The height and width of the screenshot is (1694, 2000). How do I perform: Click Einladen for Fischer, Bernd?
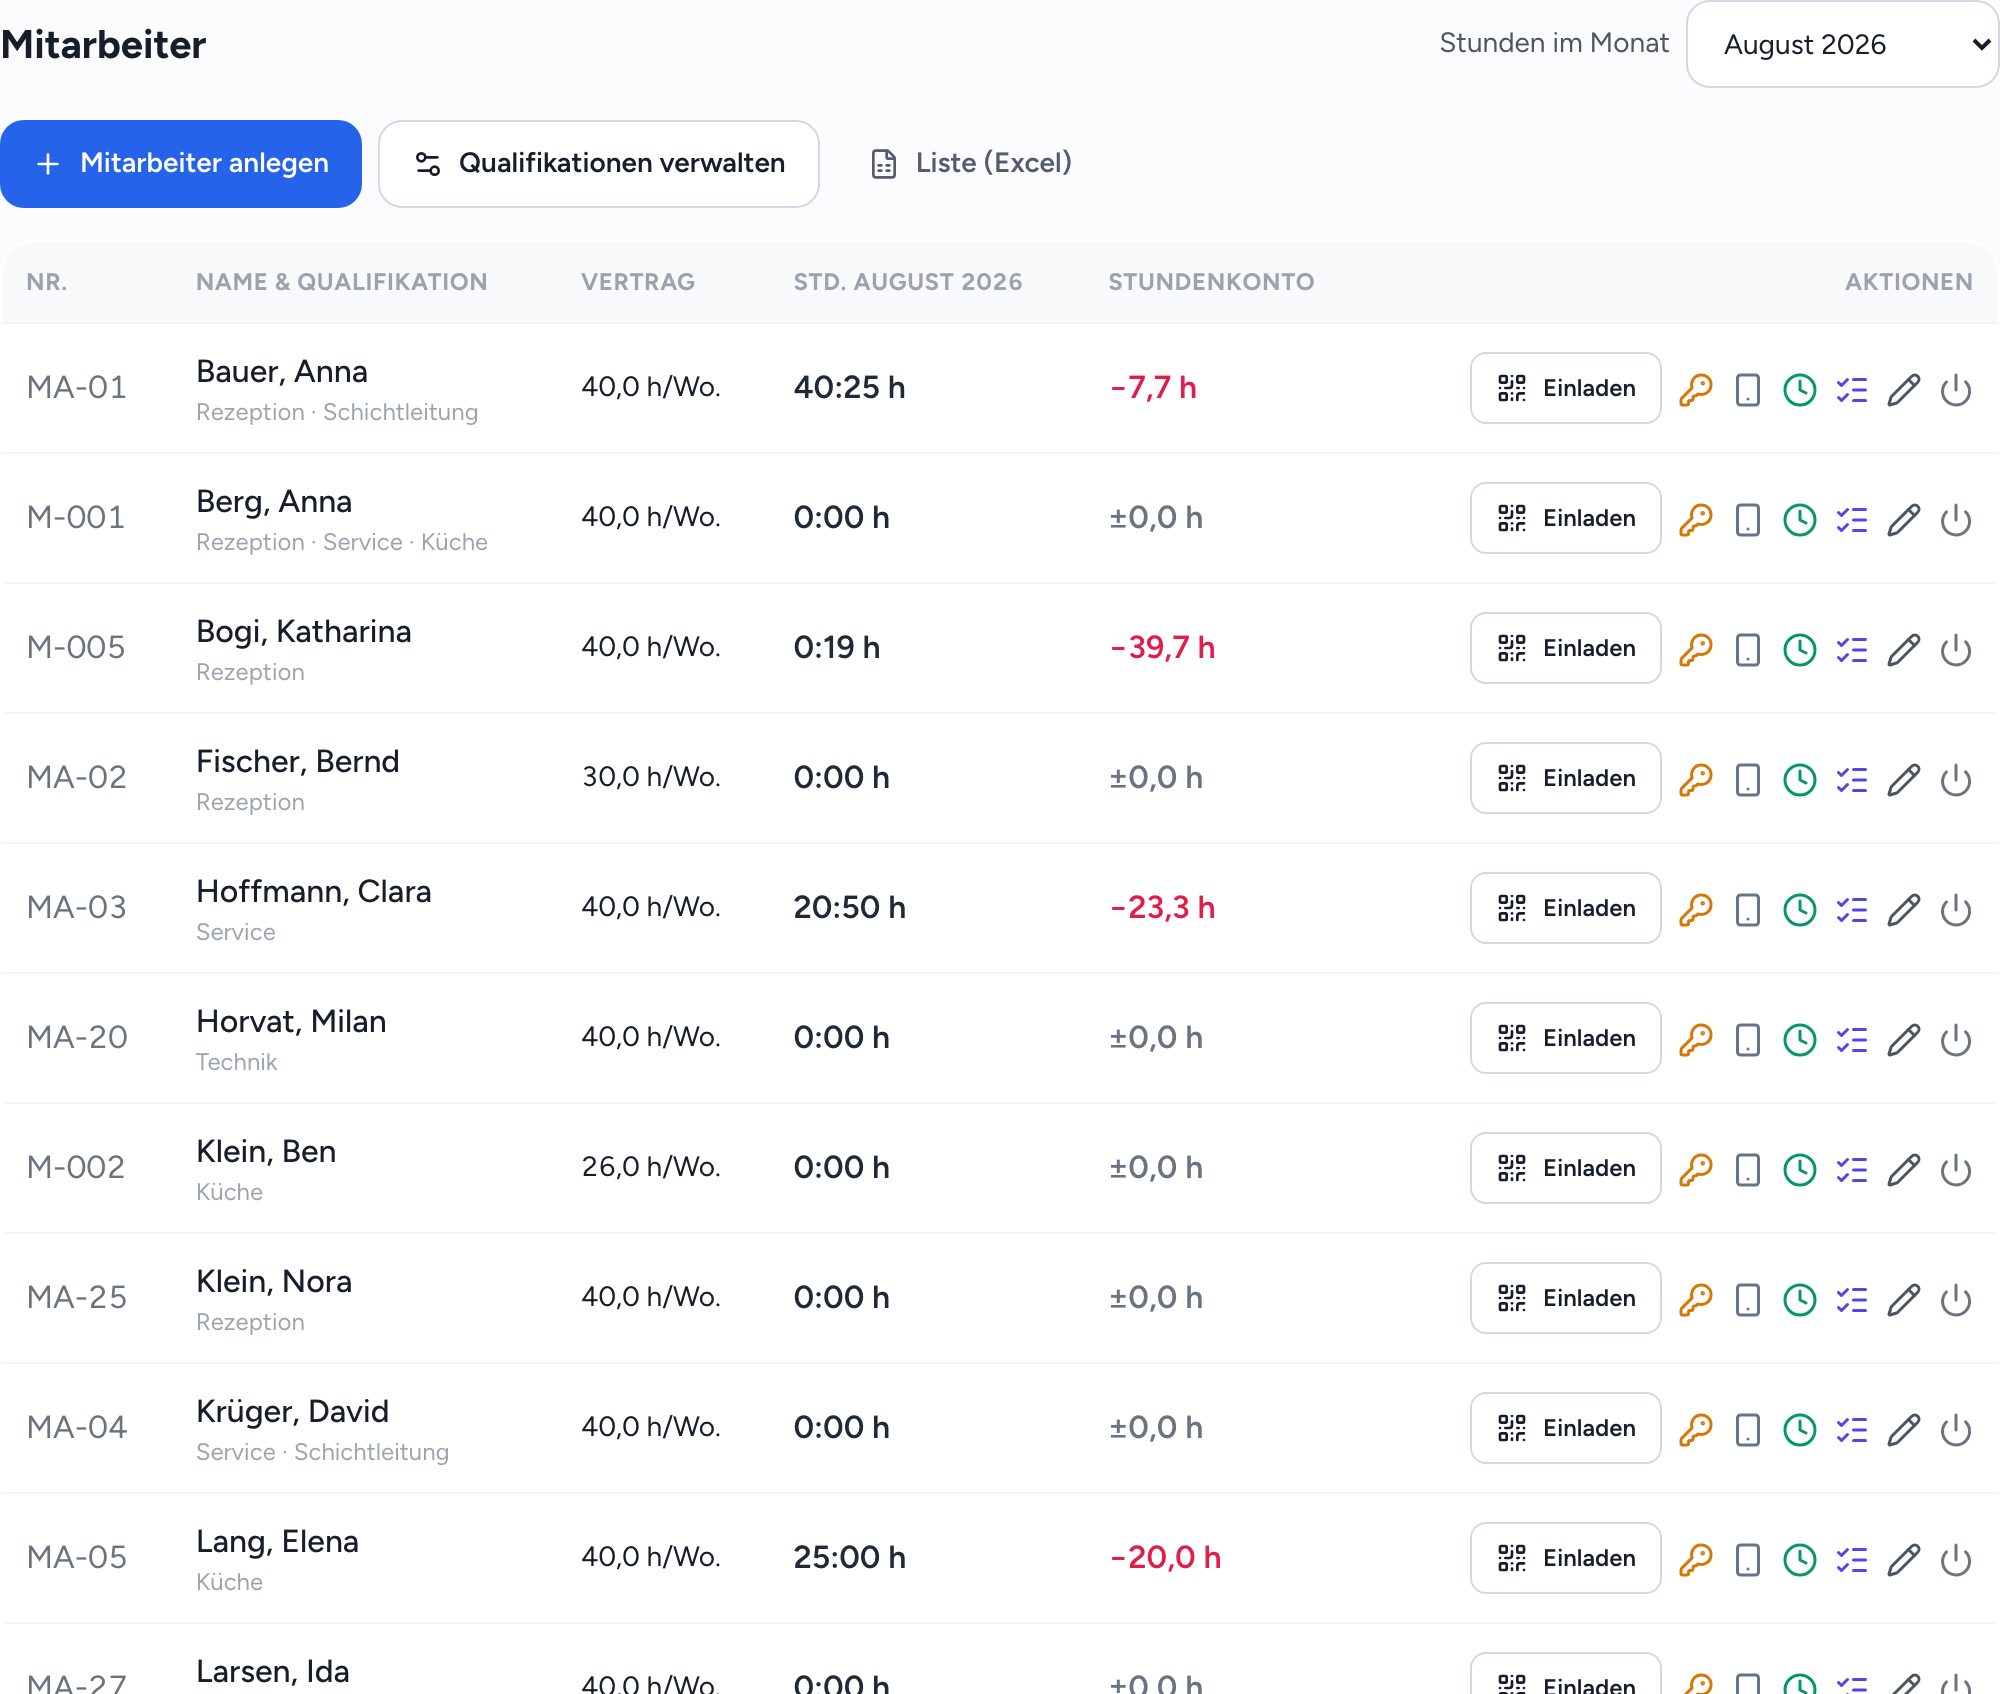click(x=1565, y=778)
